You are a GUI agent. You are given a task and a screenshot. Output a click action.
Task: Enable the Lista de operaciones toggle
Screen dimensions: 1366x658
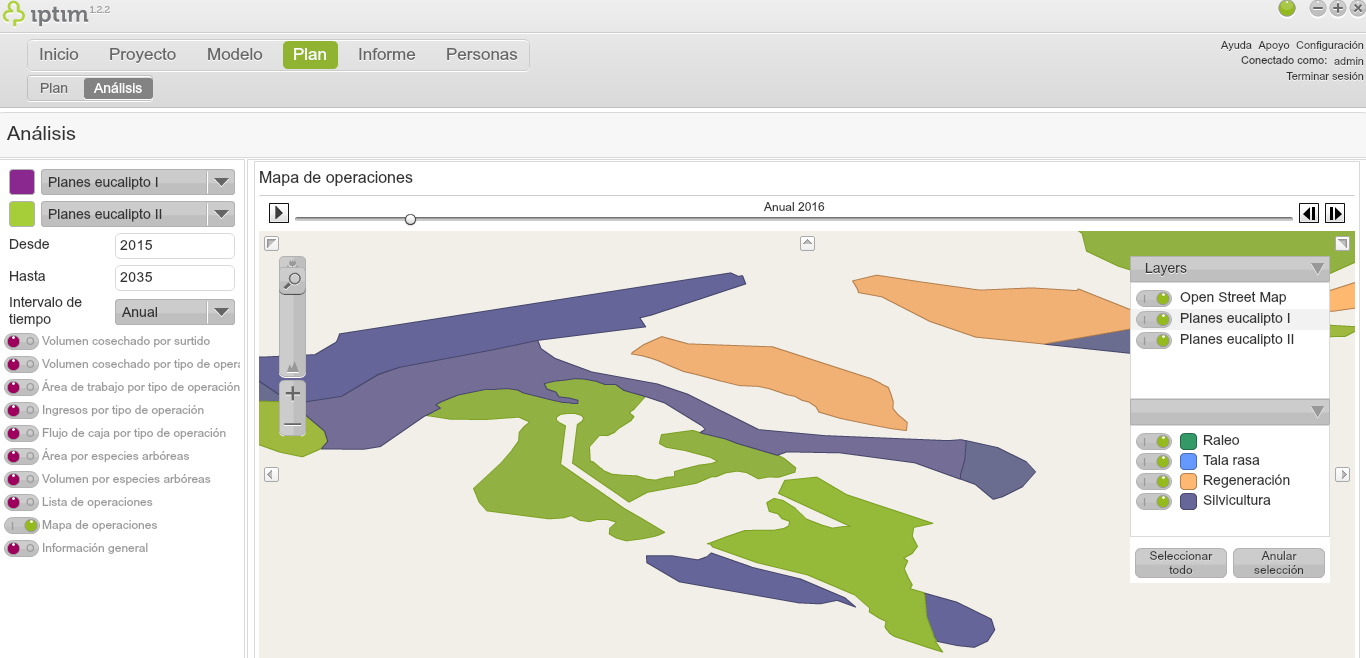[x=21, y=502]
